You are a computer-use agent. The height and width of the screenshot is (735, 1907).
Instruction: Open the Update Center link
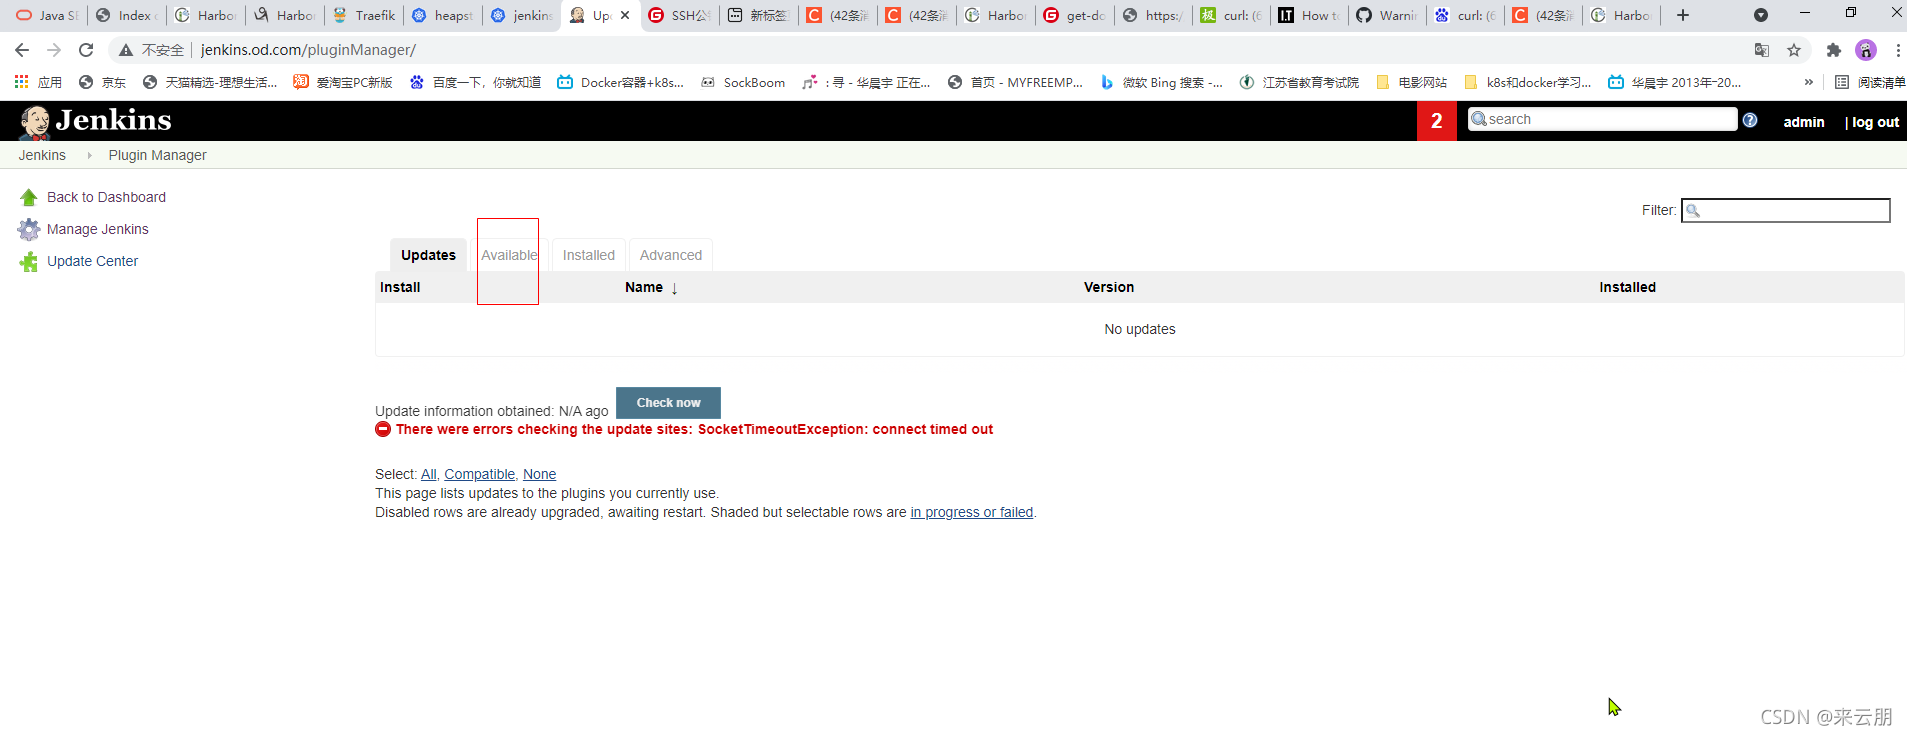click(92, 261)
